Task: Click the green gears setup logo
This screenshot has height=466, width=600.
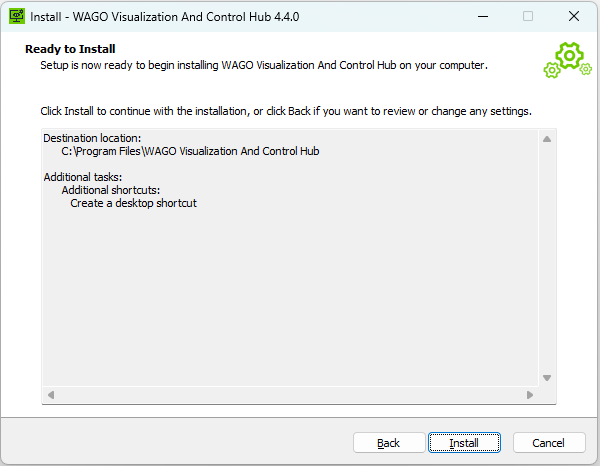Action: pos(568,59)
